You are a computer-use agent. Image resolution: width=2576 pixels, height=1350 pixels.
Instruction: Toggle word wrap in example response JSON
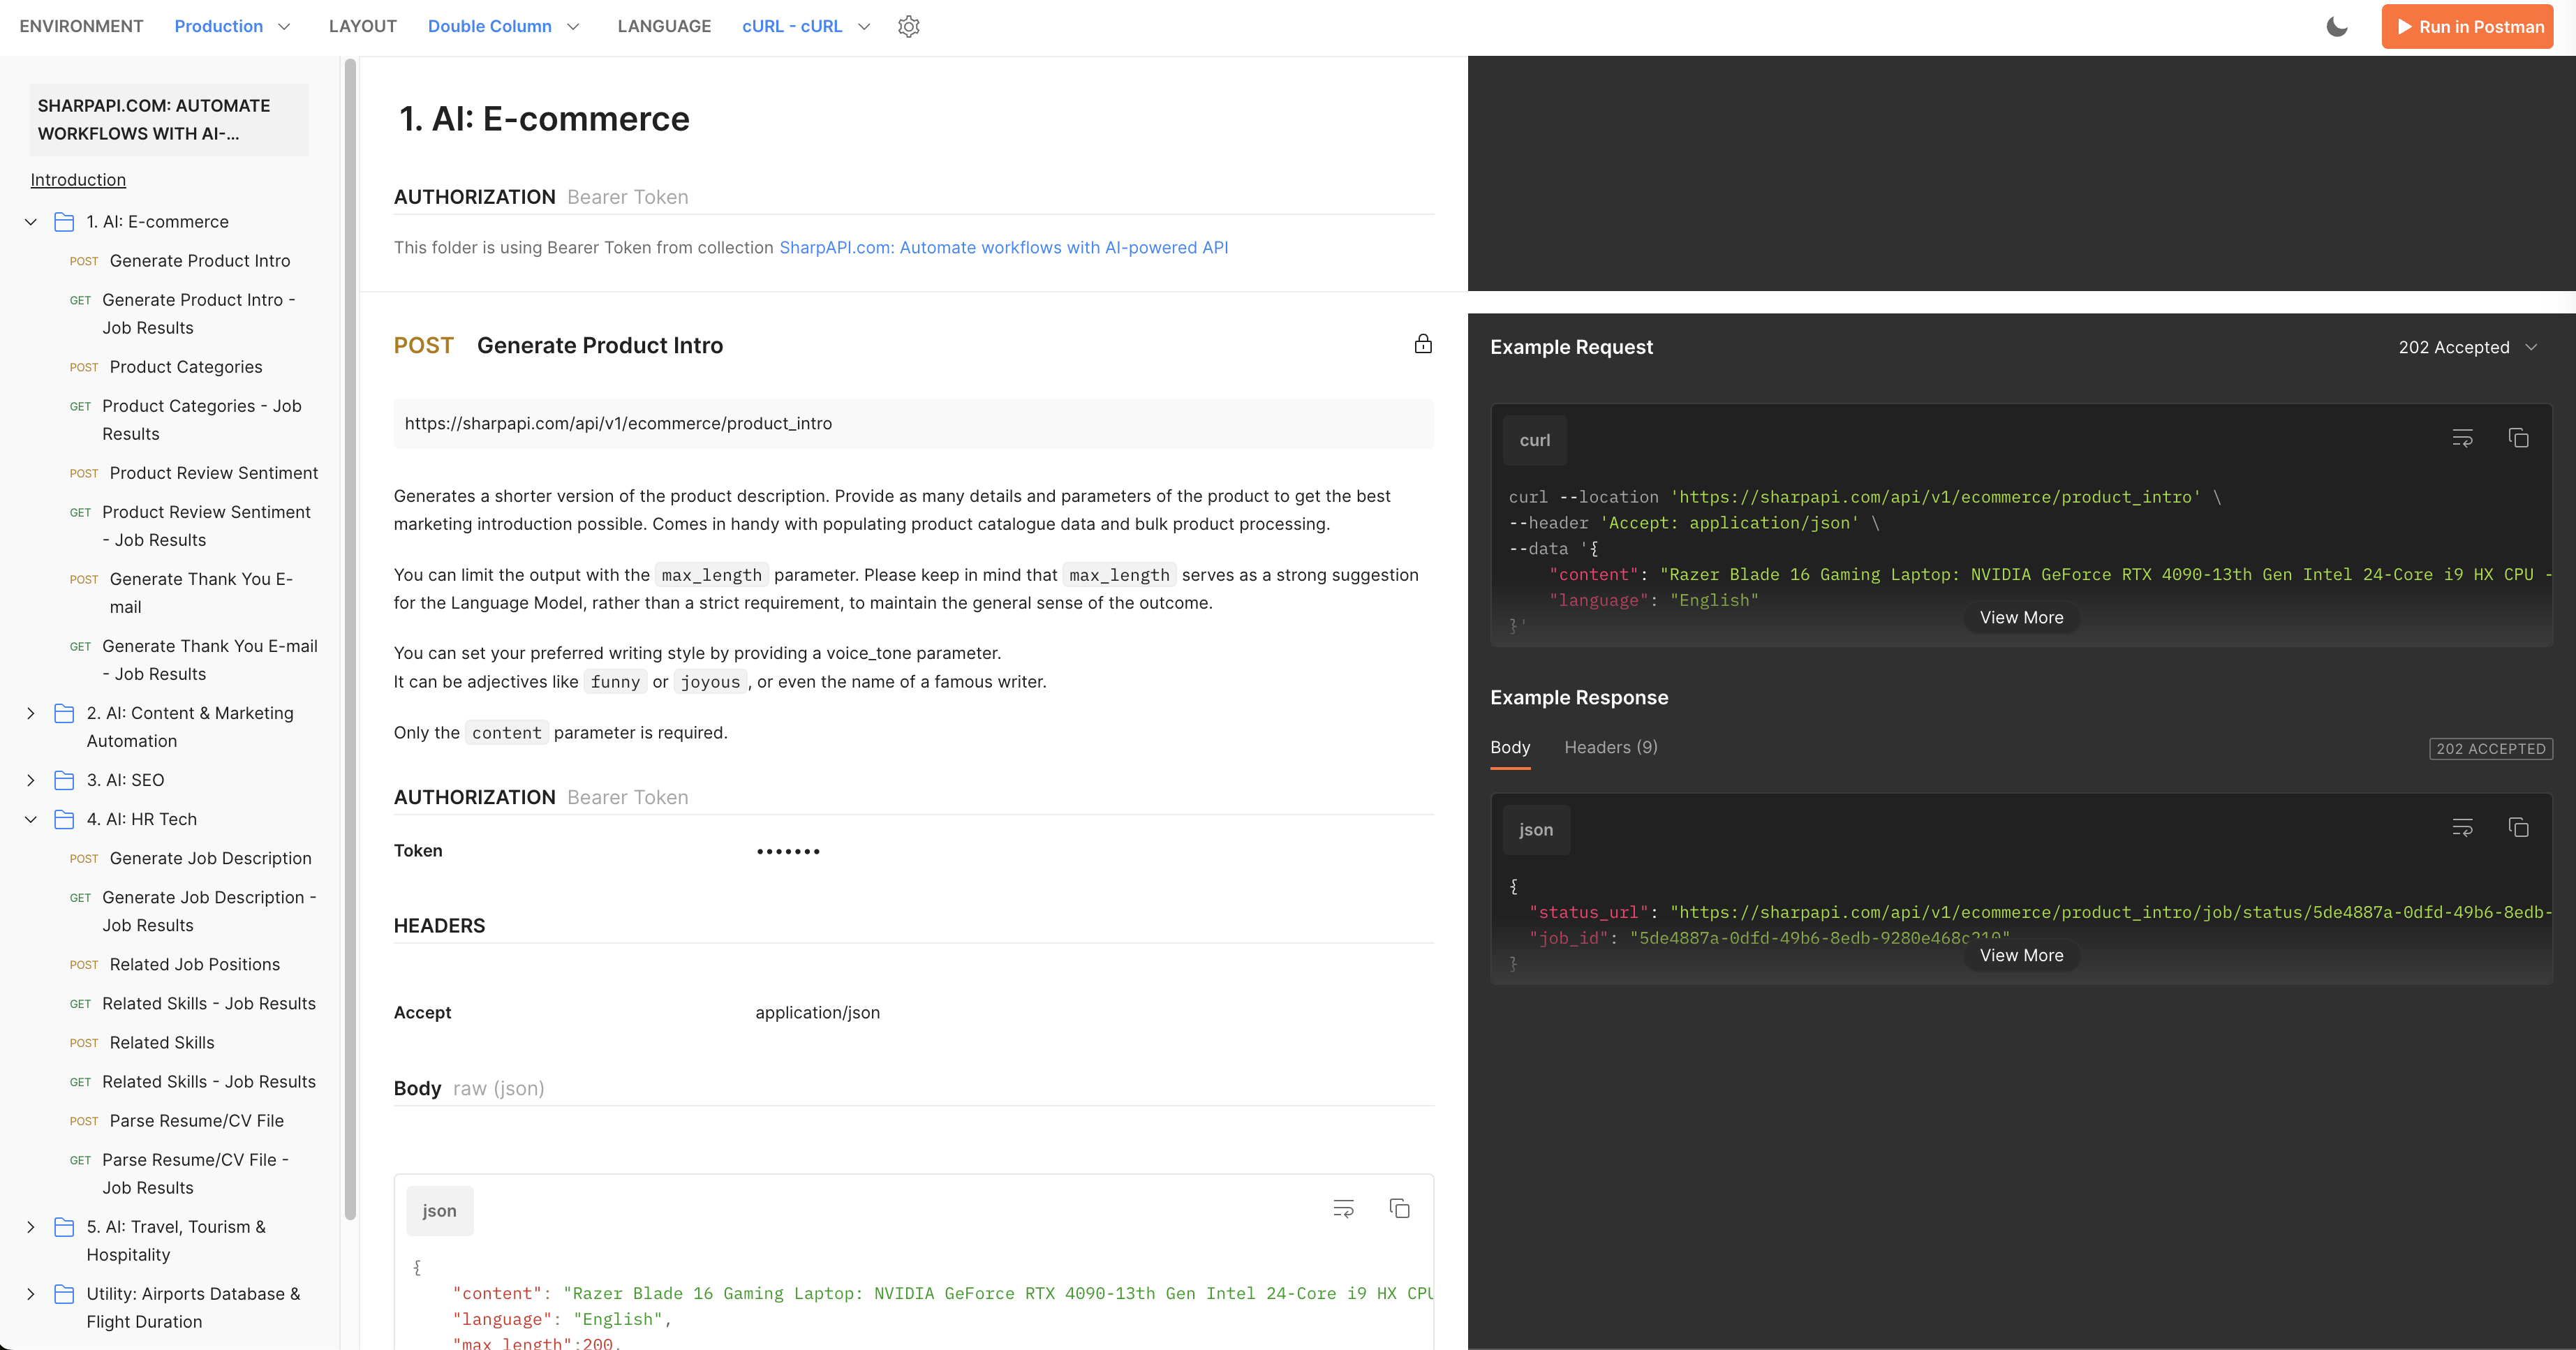[x=2462, y=828]
